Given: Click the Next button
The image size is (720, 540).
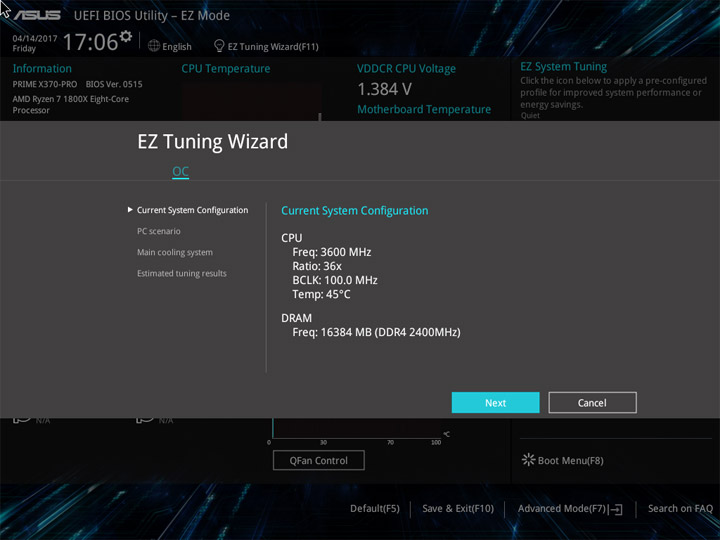Looking at the screenshot, I should click(x=495, y=403).
